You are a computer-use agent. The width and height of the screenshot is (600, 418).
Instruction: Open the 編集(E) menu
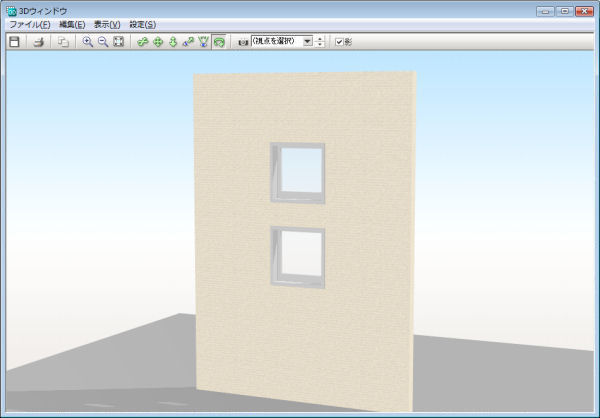point(72,24)
